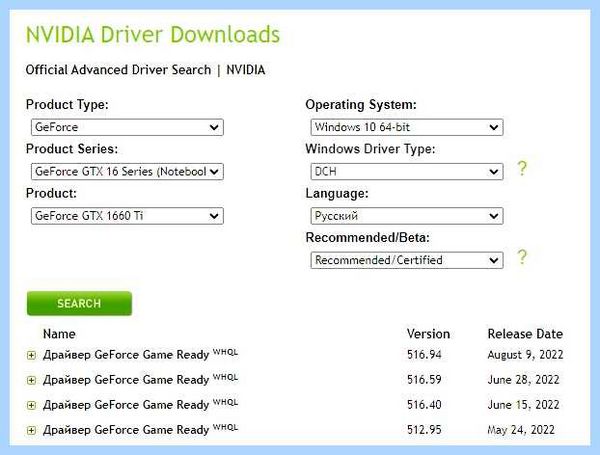Open the Product Series dropdown
Image resolution: width=600 pixels, height=455 pixels.
pos(127,171)
